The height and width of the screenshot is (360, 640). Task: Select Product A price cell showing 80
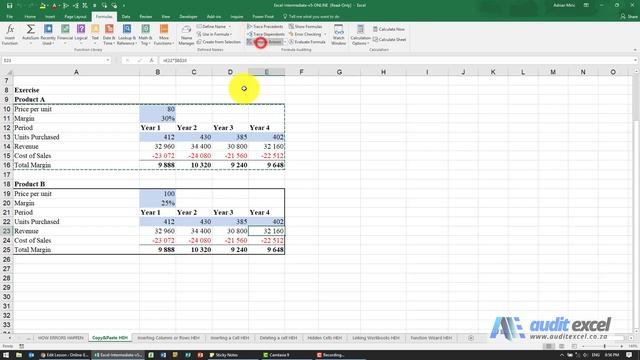click(158, 109)
